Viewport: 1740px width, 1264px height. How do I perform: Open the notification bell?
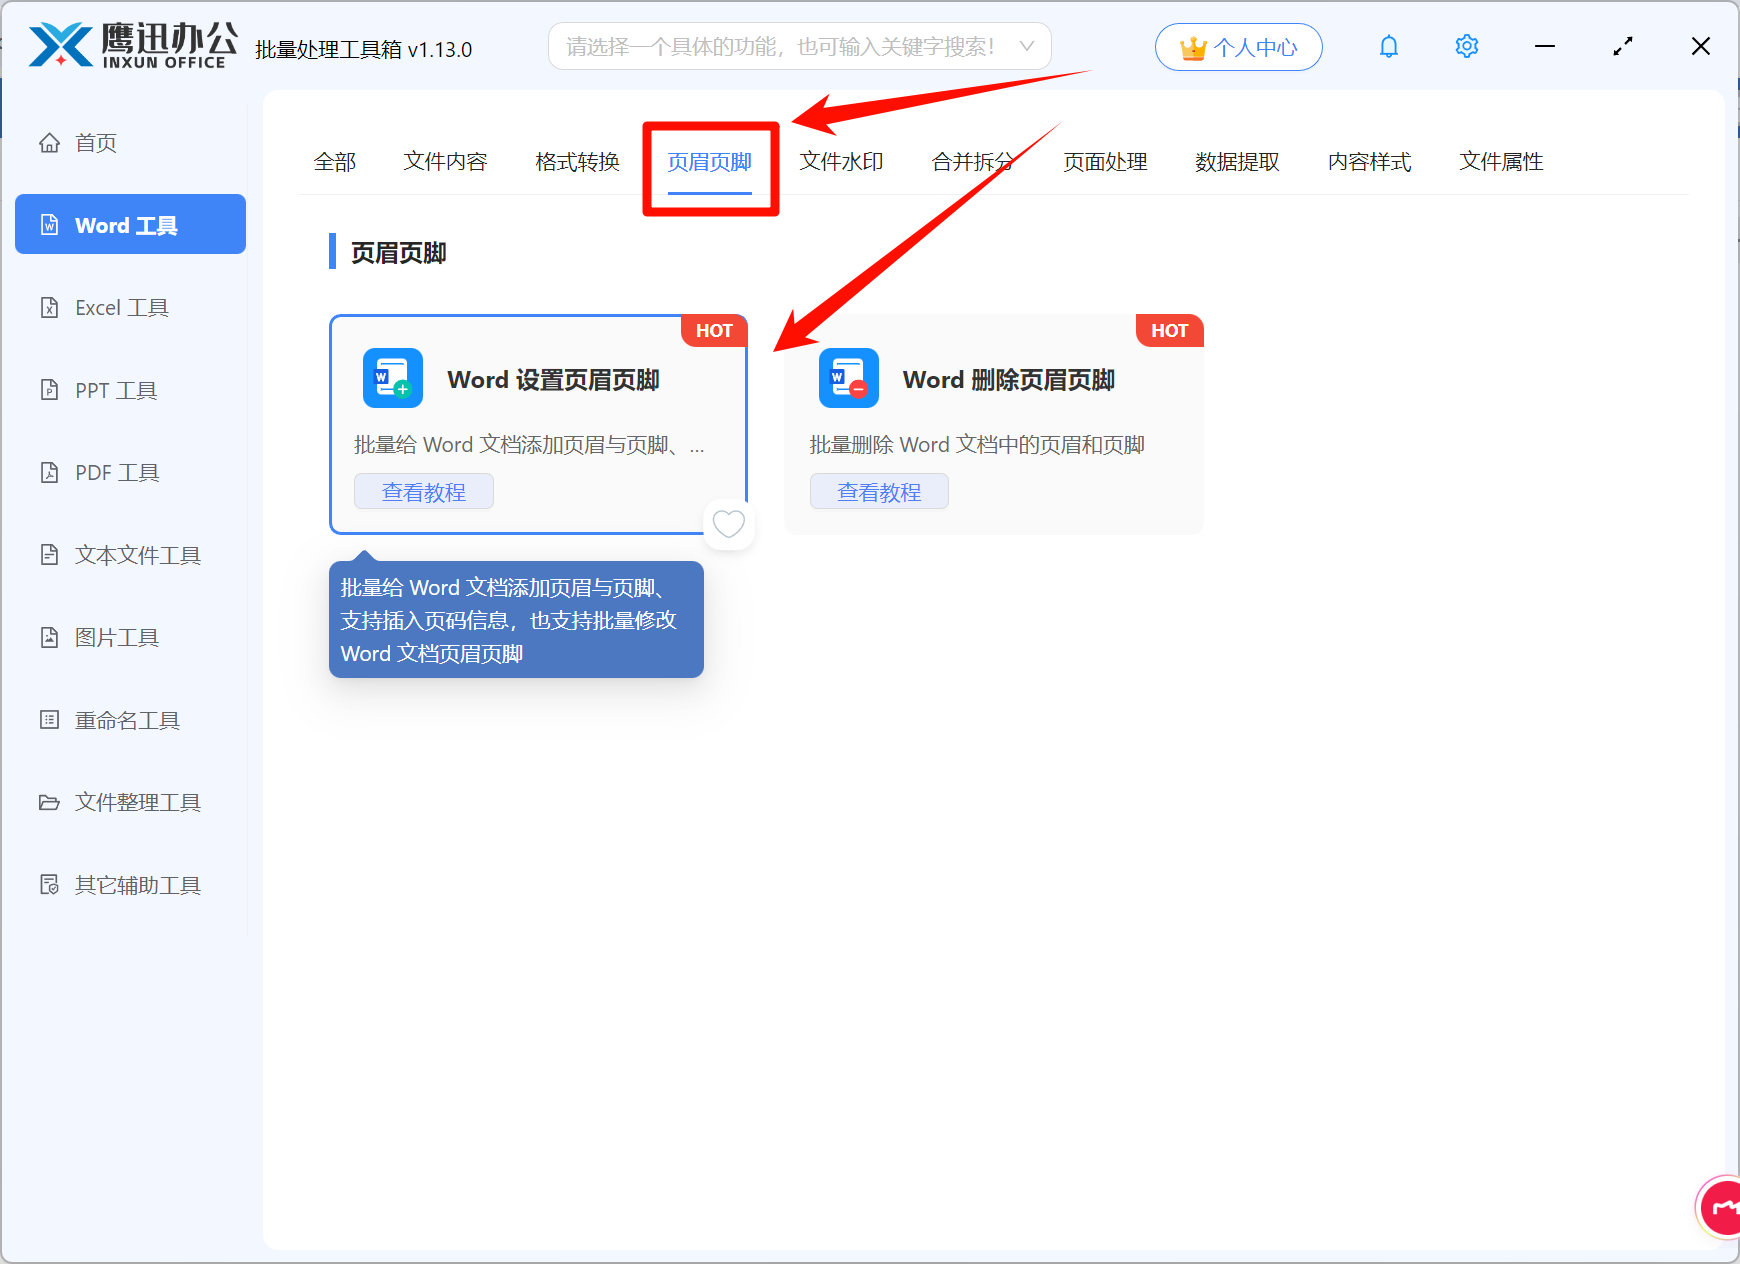1388,46
